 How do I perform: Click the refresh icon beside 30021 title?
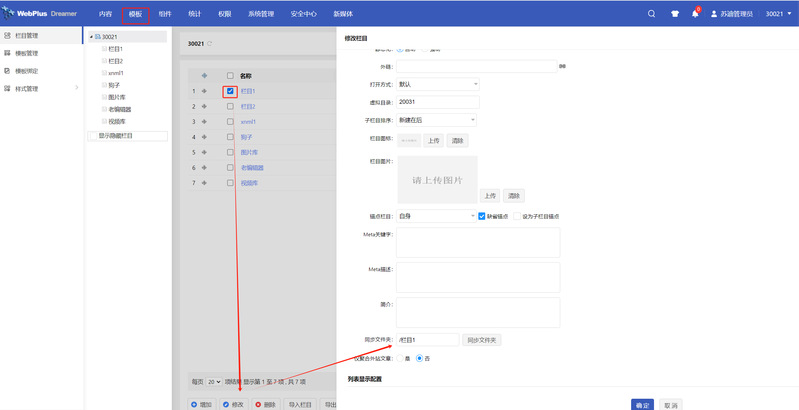coord(210,44)
